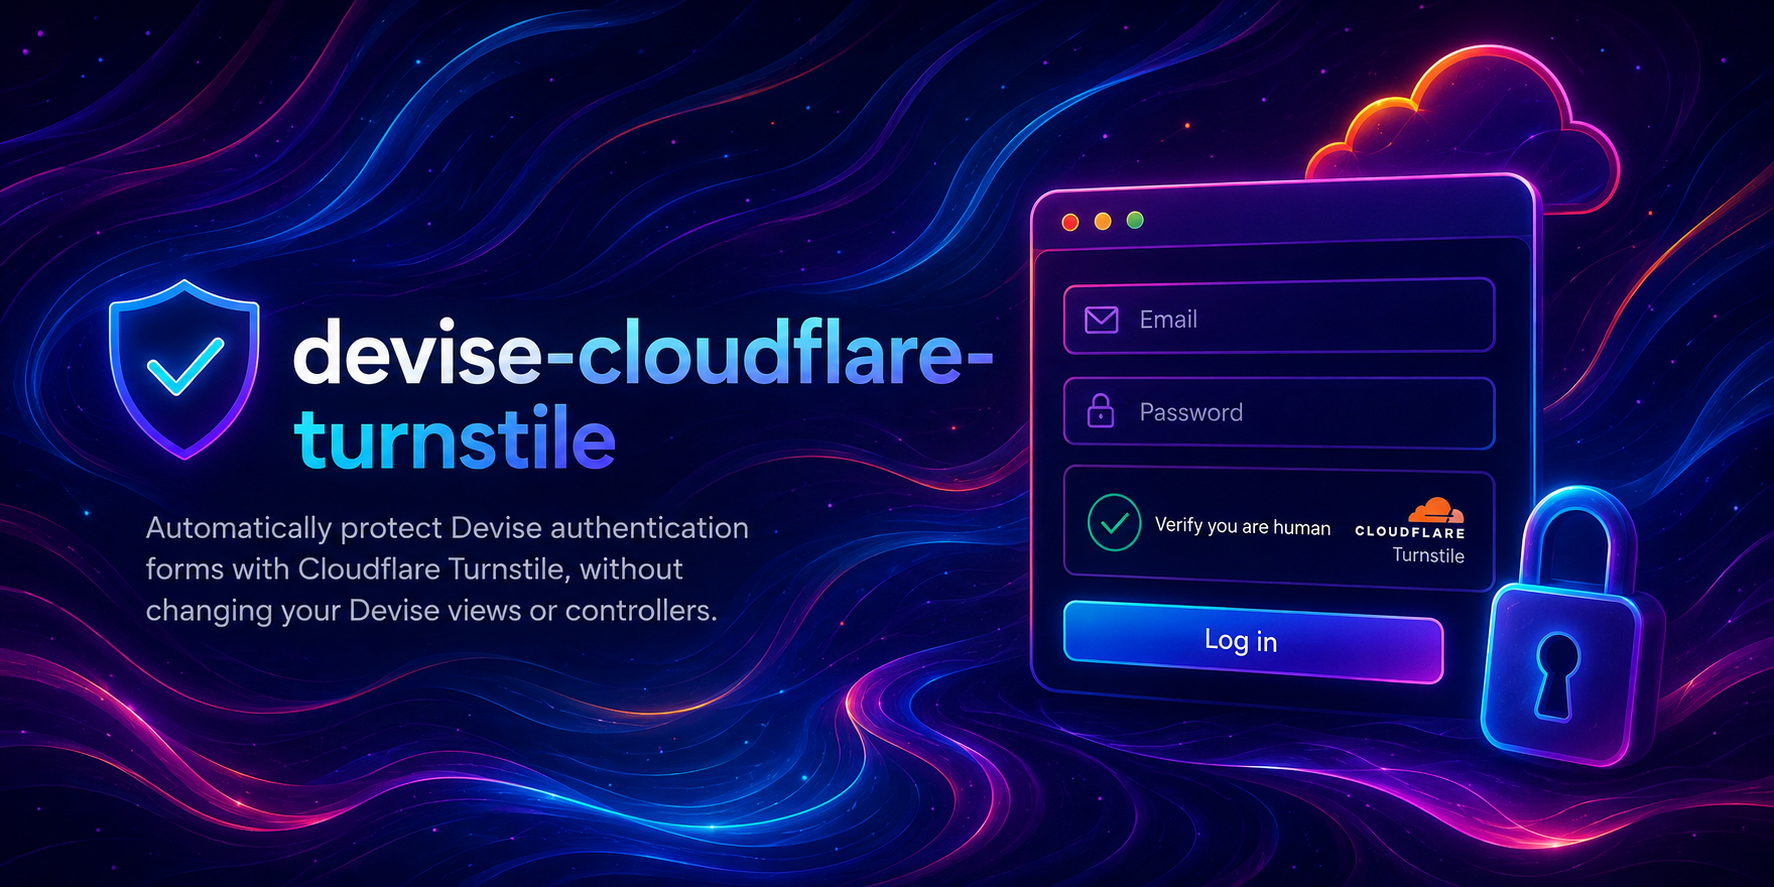Click the envelope icon in Email field
This screenshot has height=887, width=1774.
click(x=1101, y=320)
